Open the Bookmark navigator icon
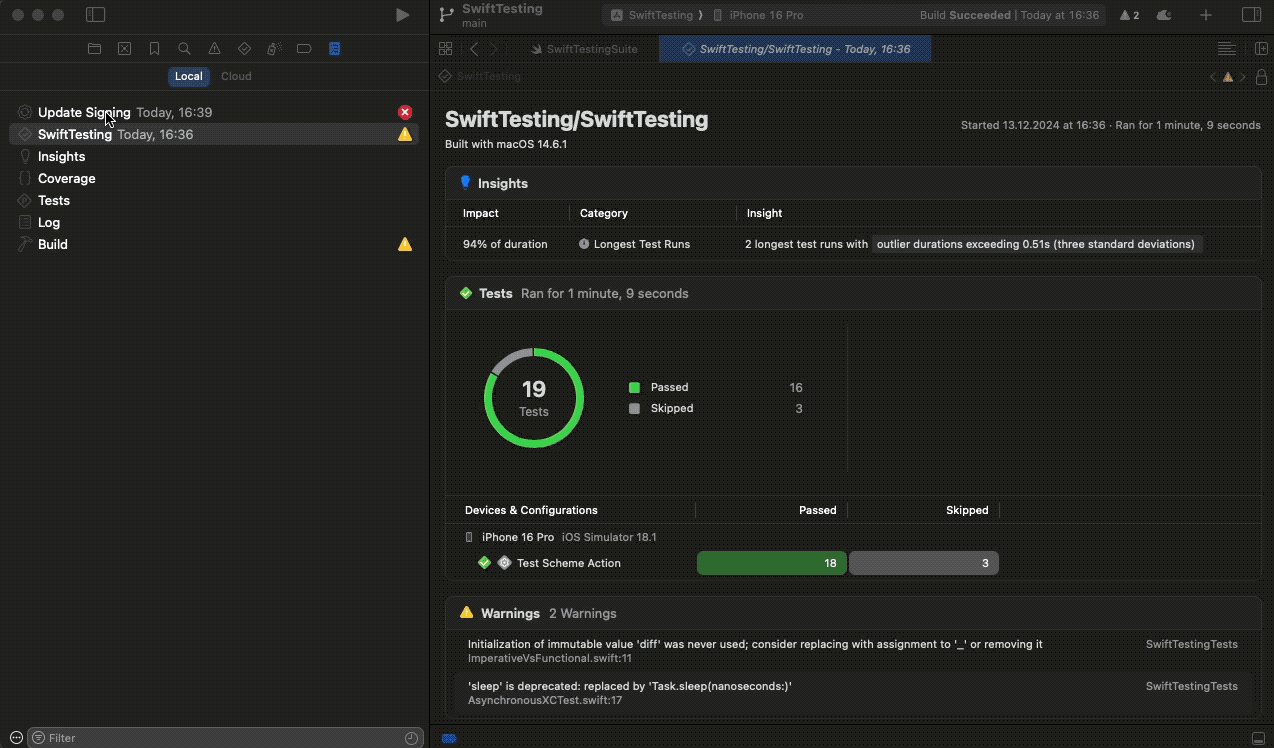 tap(154, 48)
